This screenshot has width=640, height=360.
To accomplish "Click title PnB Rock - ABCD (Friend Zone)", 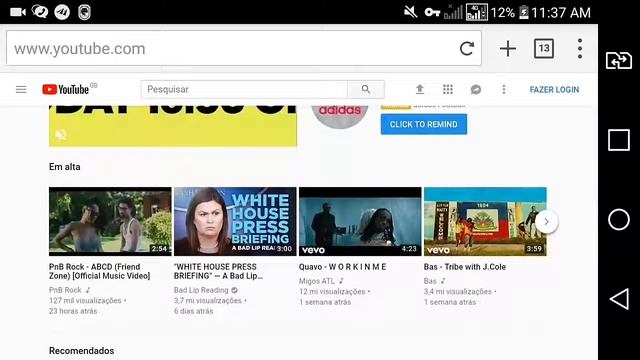I will coord(100,271).
